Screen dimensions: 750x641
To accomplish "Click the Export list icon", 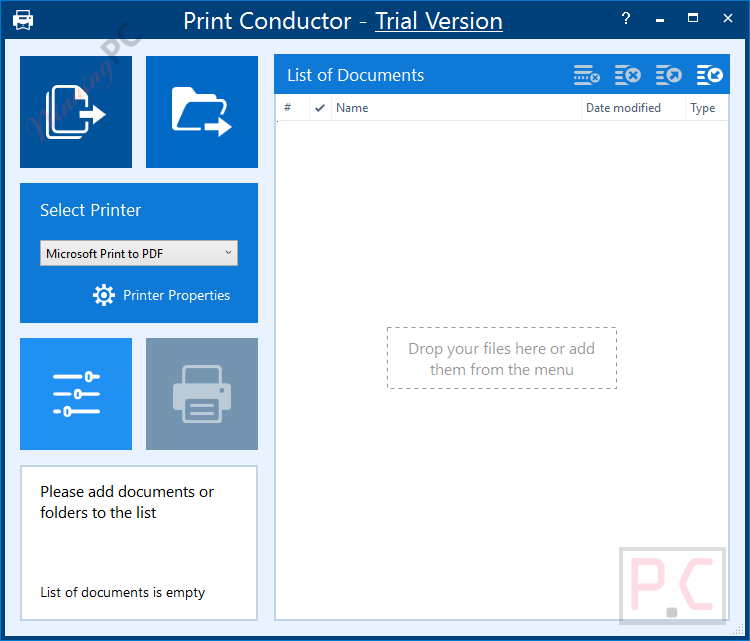I will point(669,75).
